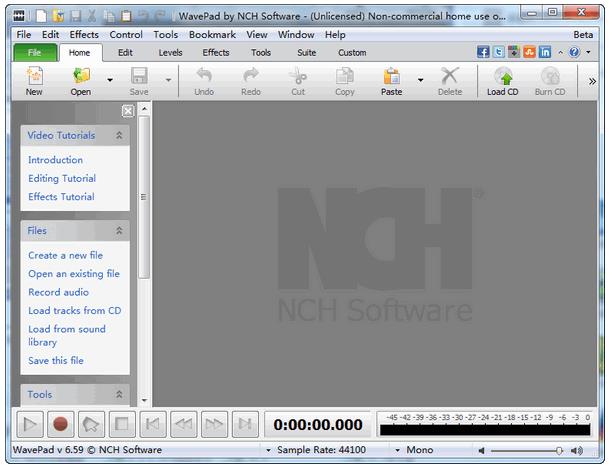Close the left sidebar panel
The height and width of the screenshot is (469, 609).
[128, 111]
